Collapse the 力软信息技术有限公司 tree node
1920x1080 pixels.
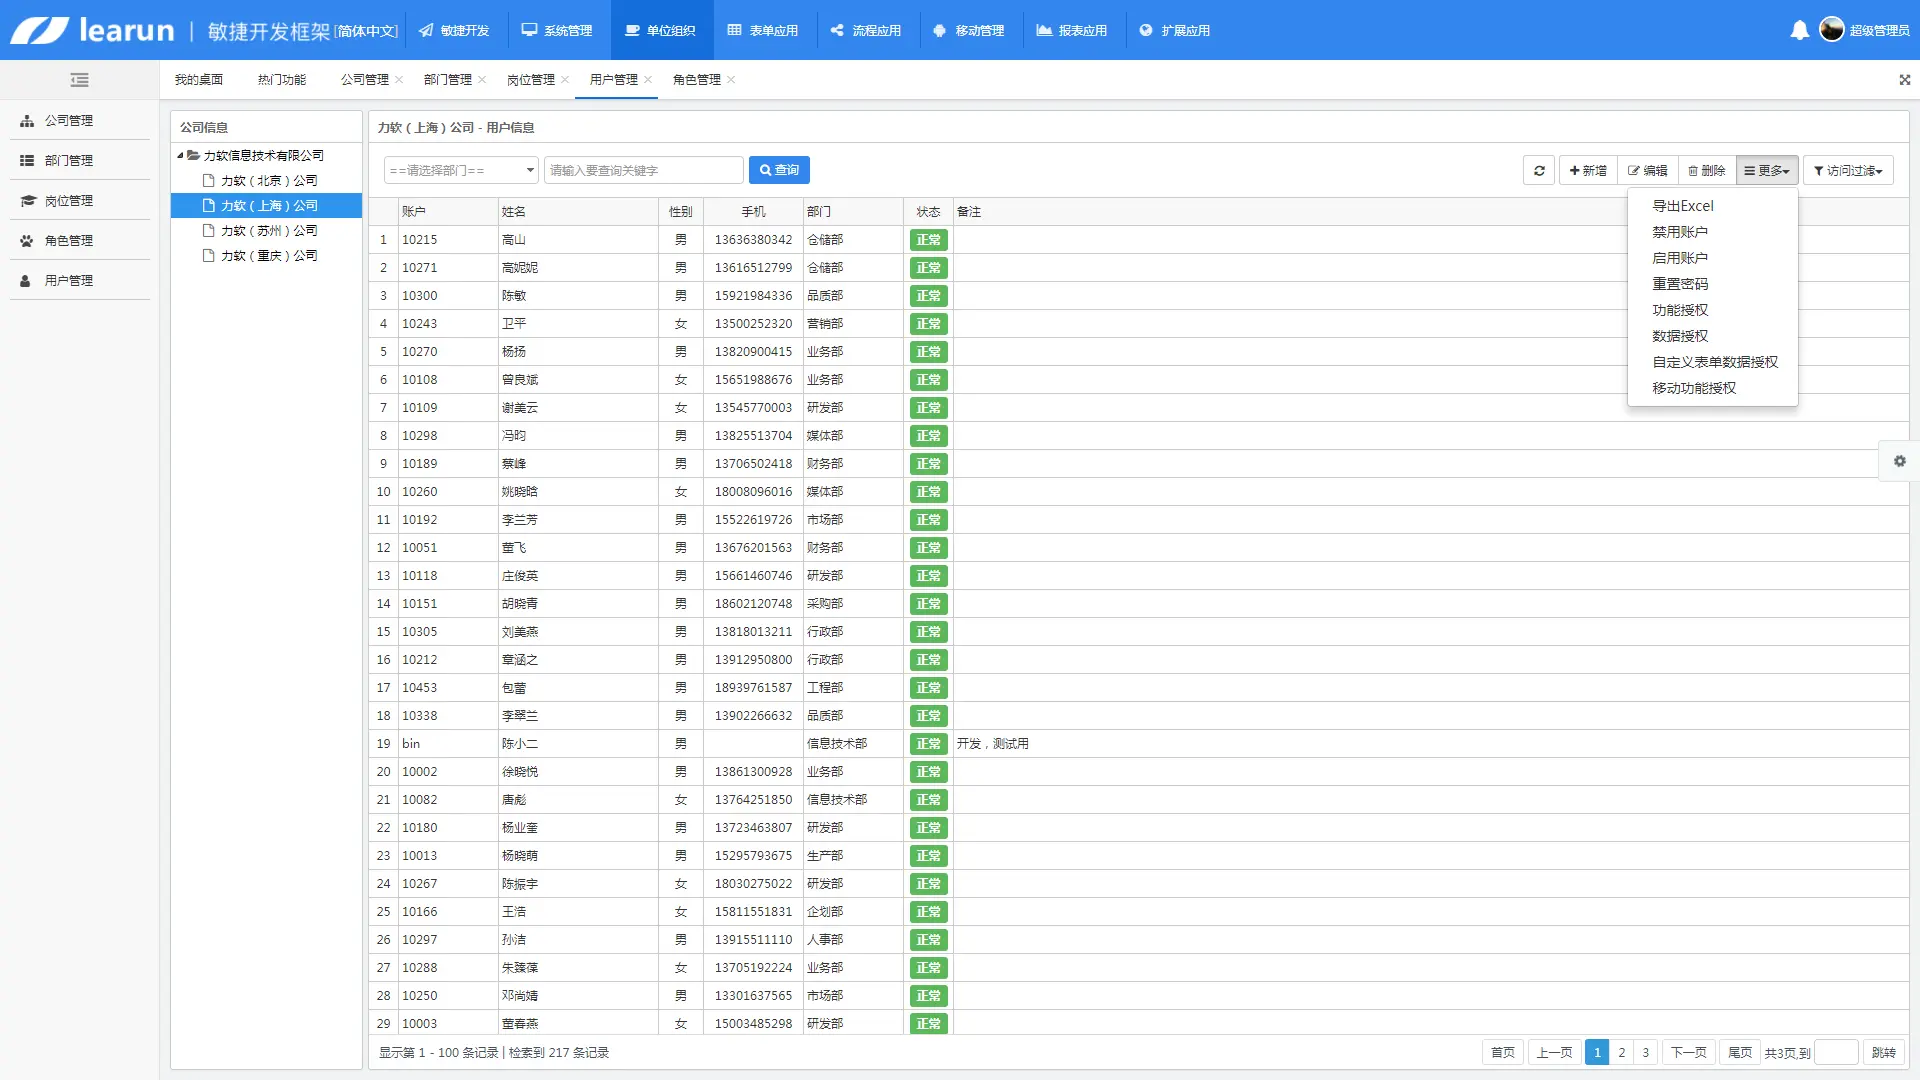pyautogui.click(x=181, y=156)
